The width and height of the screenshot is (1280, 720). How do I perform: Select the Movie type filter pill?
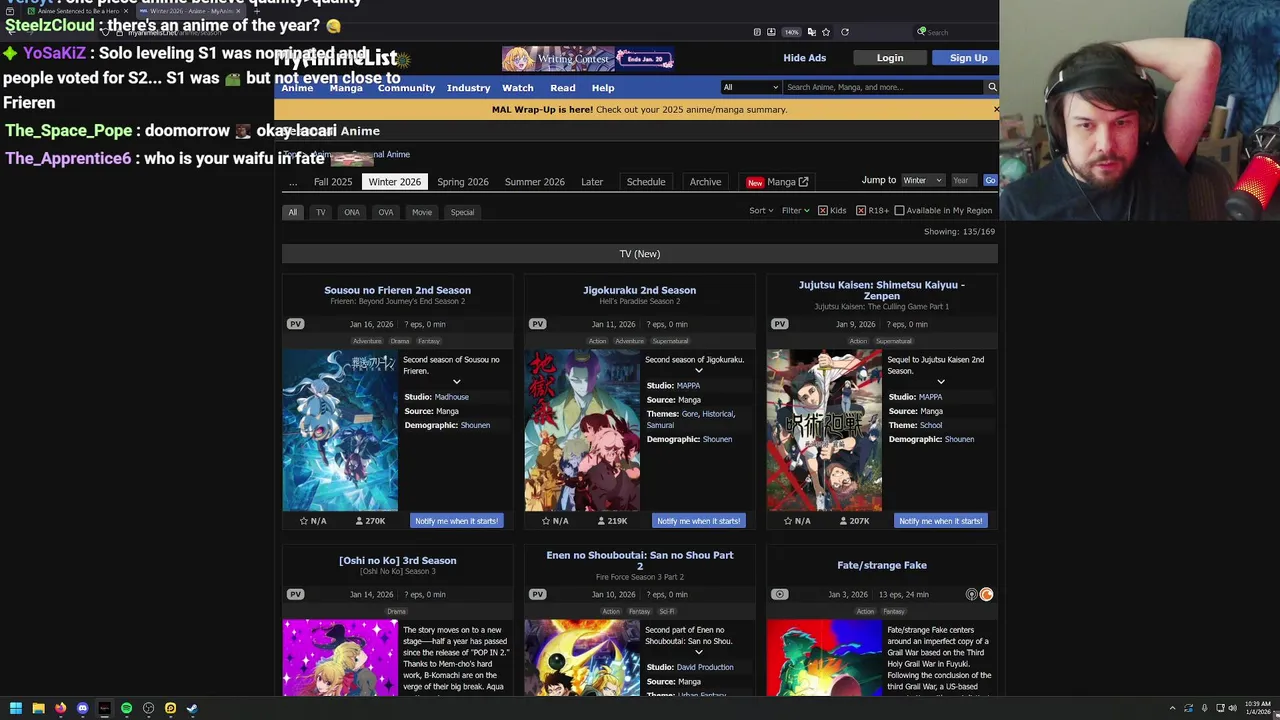pos(422,212)
